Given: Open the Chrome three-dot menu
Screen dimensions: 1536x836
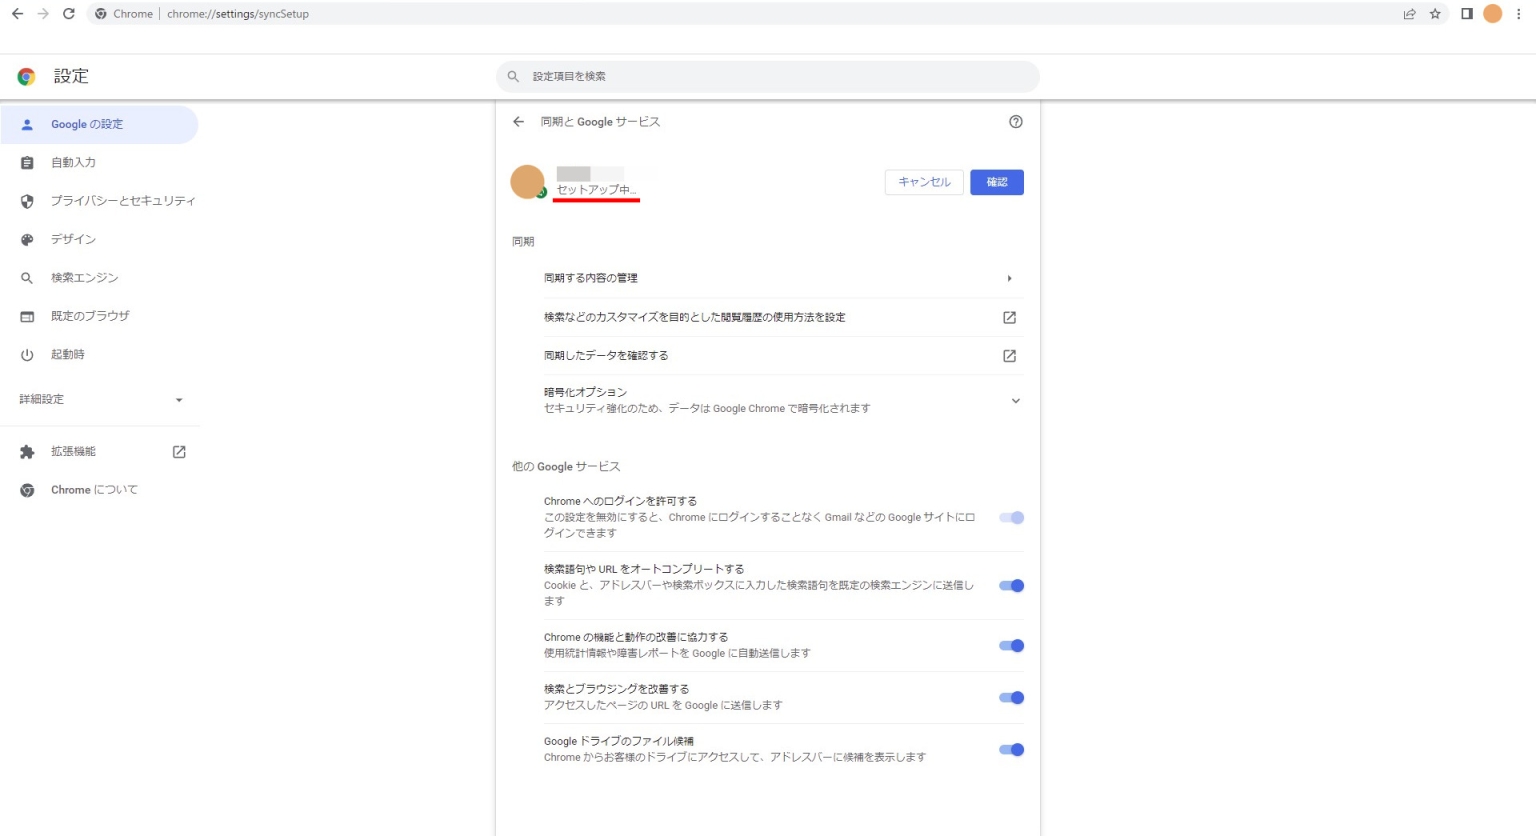Looking at the screenshot, I should [x=1518, y=14].
